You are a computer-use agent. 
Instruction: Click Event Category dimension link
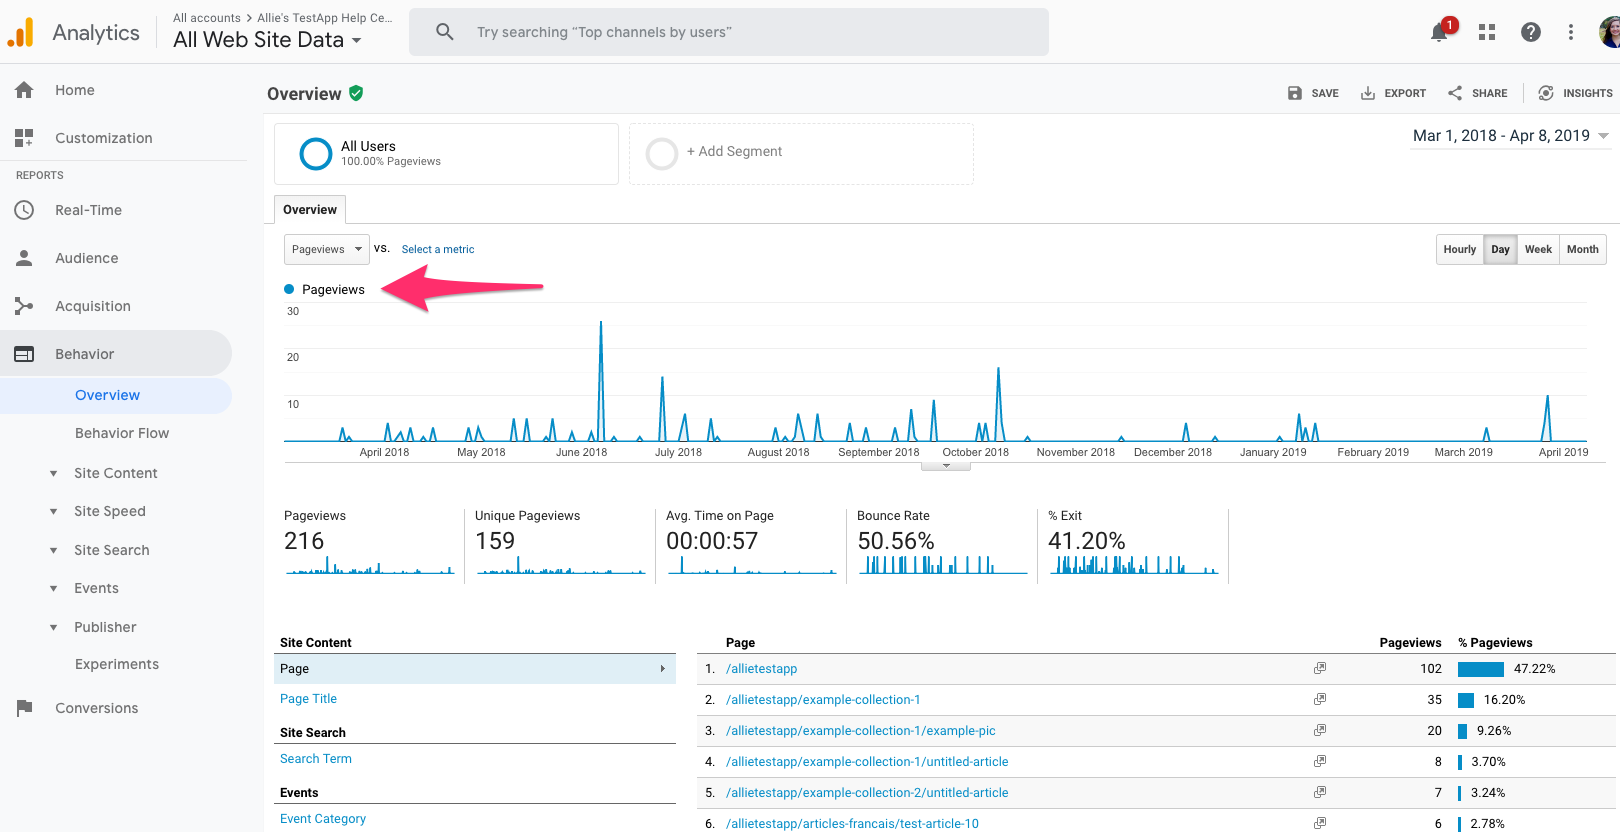(323, 819)
